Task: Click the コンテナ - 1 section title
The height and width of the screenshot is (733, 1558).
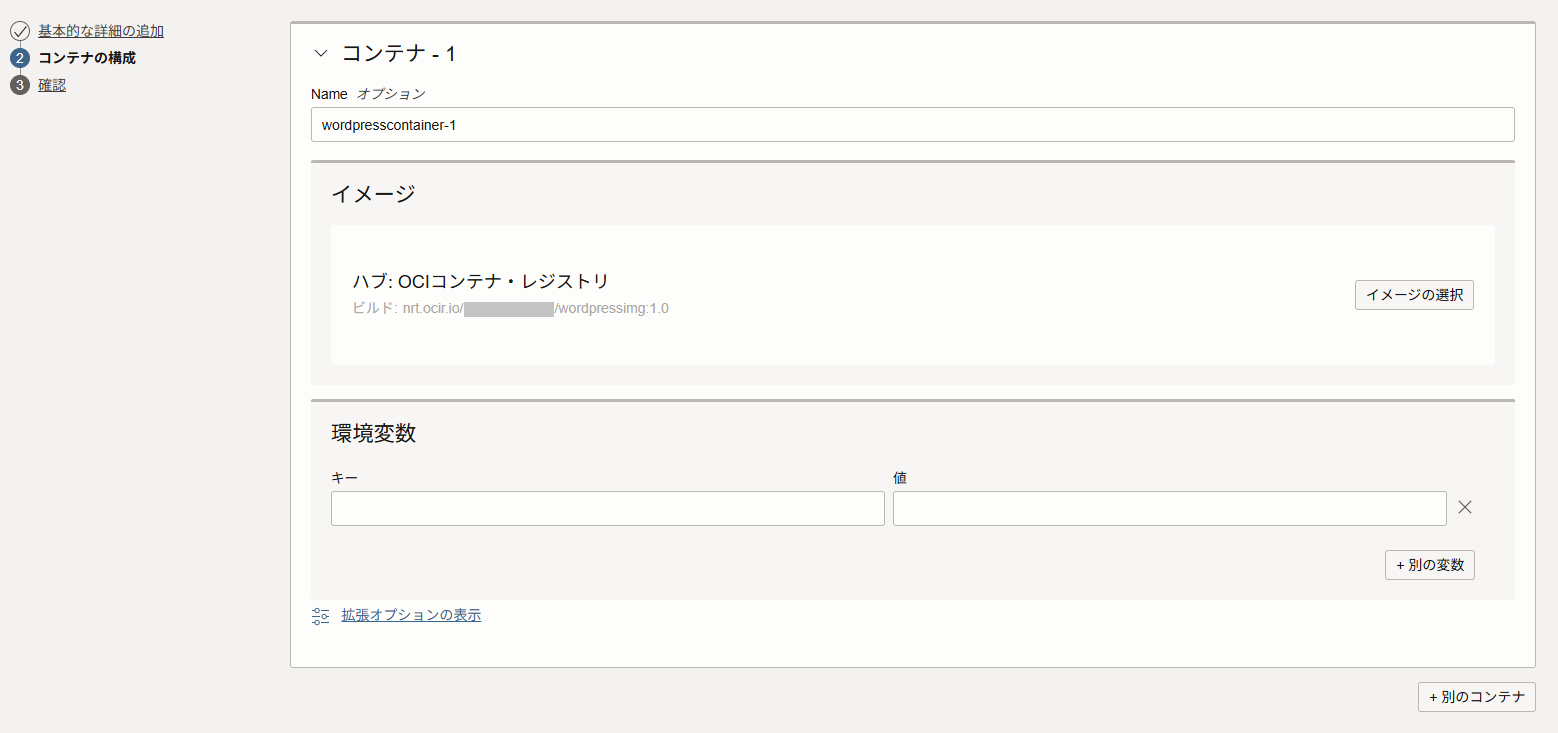Action: tap(399, 54)
